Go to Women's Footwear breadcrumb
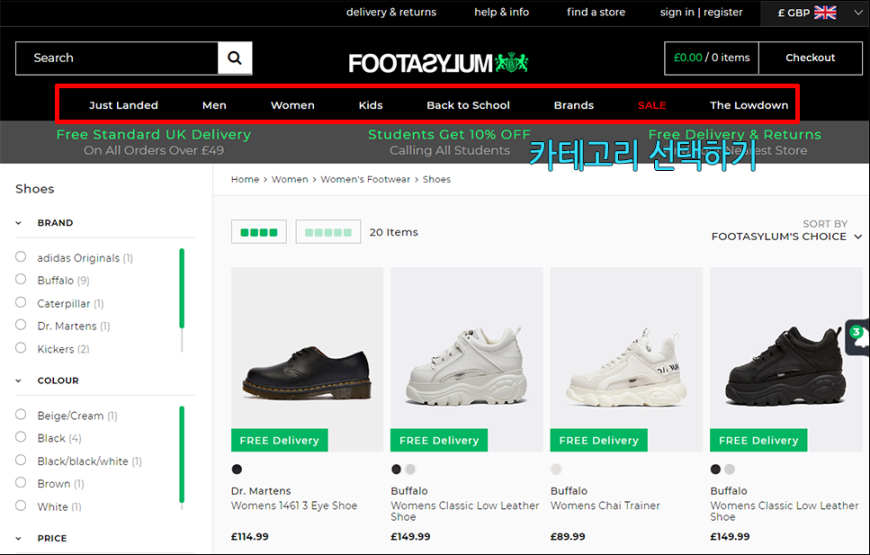 pyautogui.click(x=366, y=179)
